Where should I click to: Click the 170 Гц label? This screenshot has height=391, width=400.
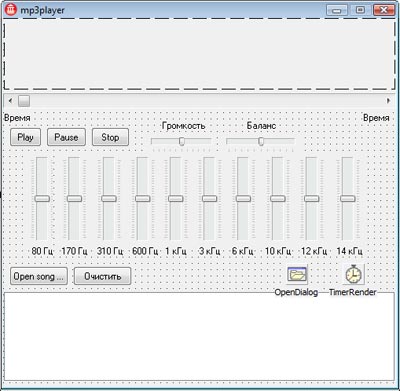(75, 251)
